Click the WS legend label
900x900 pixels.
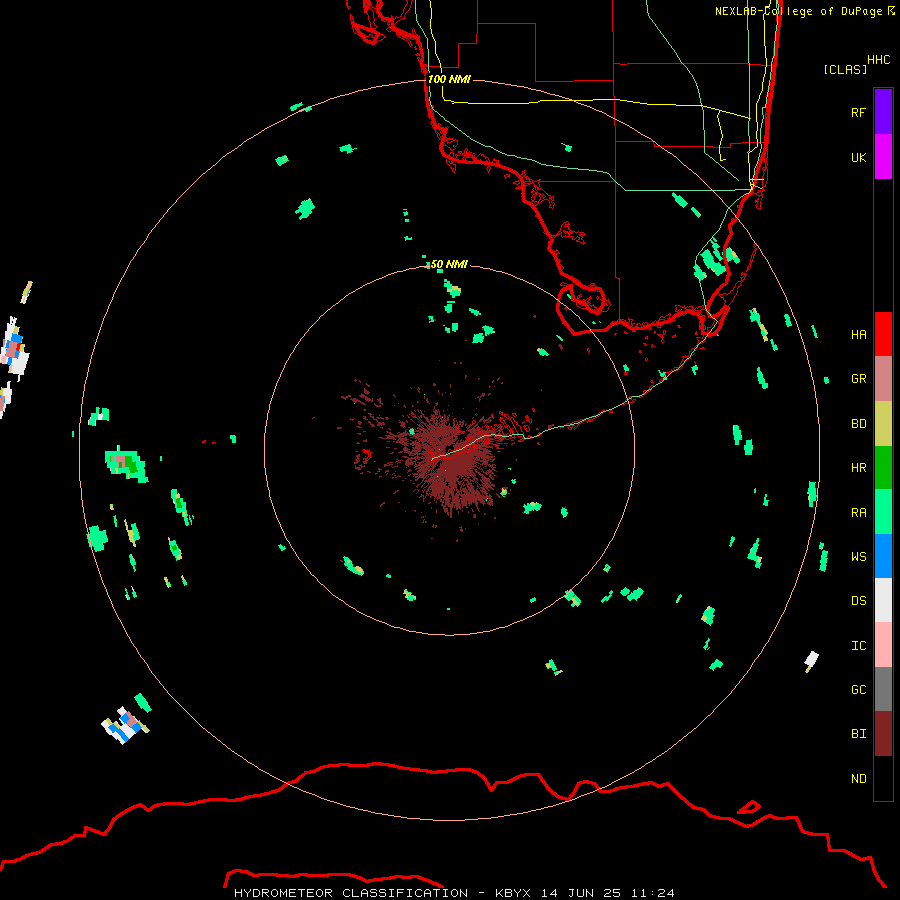858,556
